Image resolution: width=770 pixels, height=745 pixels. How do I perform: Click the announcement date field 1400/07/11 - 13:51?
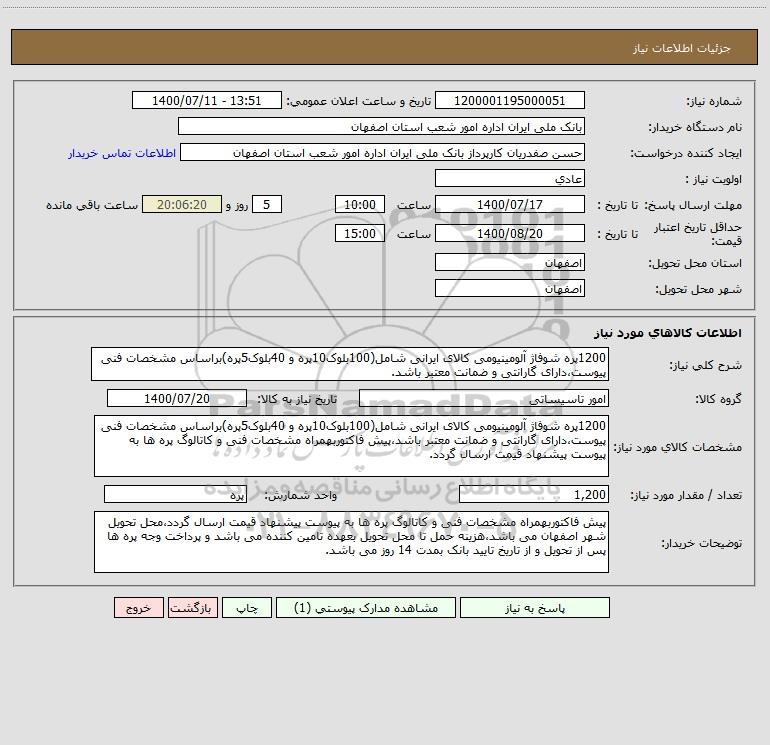207,100
